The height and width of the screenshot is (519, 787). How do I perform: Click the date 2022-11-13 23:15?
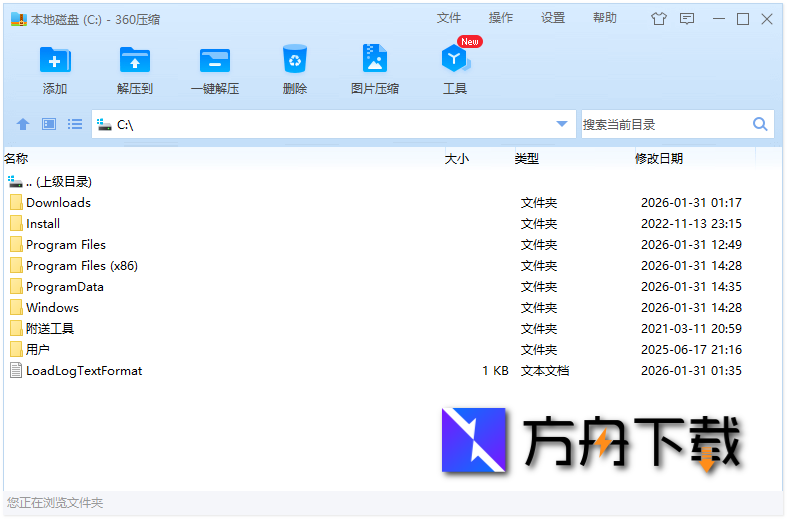pos(691,223)
